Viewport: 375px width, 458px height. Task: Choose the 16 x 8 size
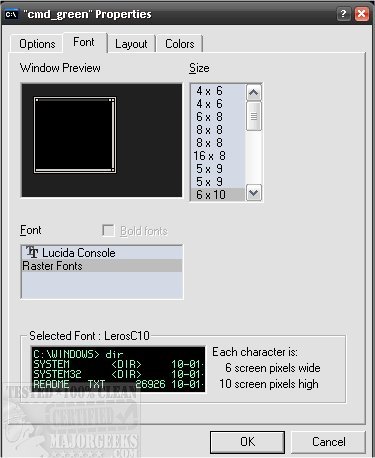(218, 156)
